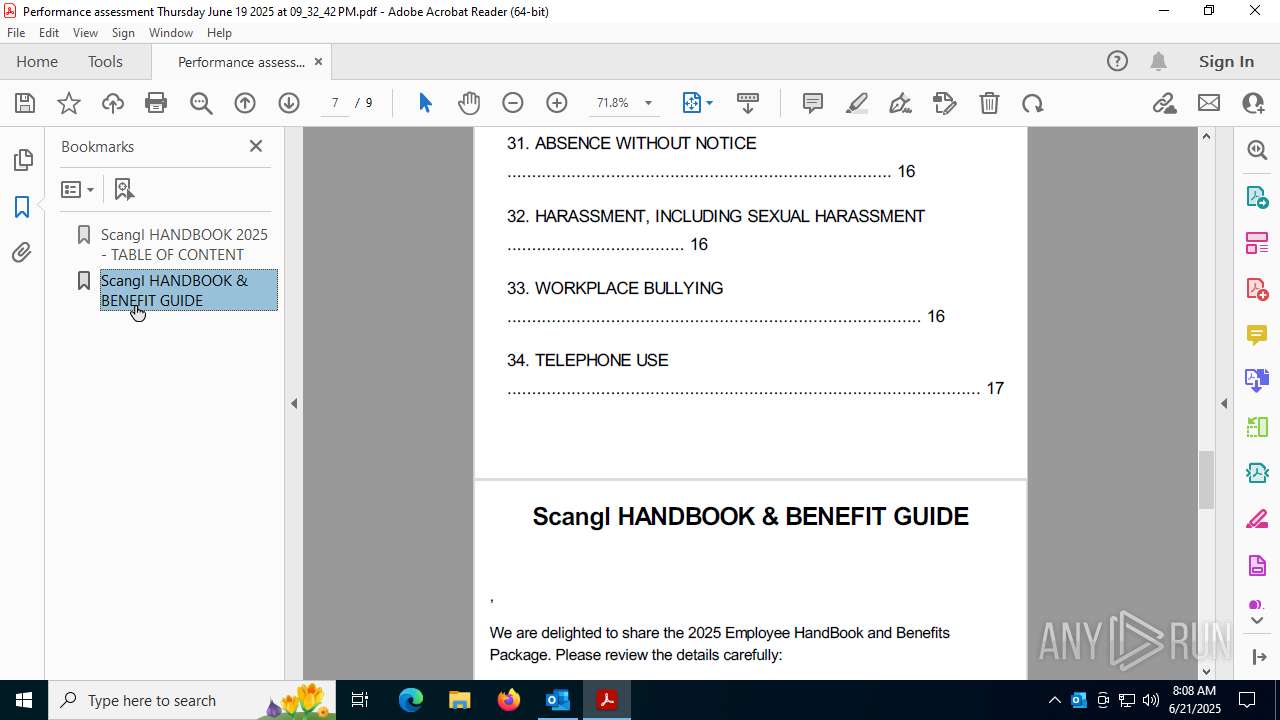Open Create PDF tool
The height and width of the screenshot is (720, 1280).
tap(1257, 289)
